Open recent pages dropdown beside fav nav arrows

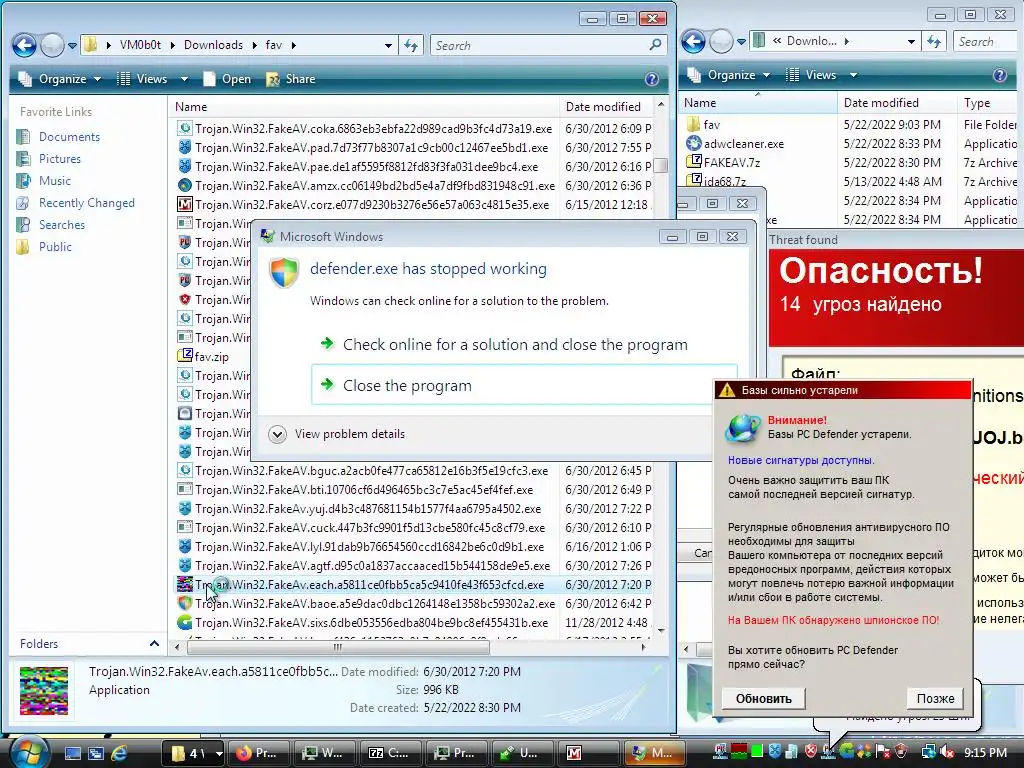(x=72, y=46)
